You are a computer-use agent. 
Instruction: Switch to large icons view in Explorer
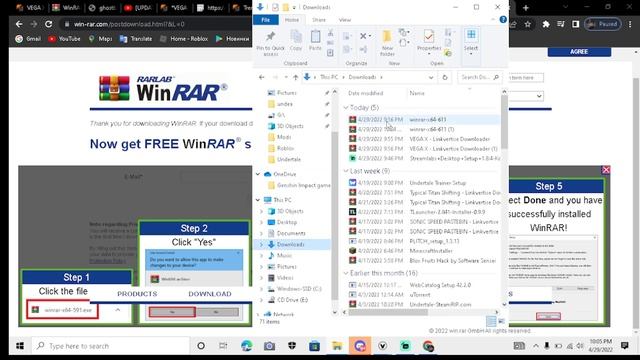coord(501,321)
